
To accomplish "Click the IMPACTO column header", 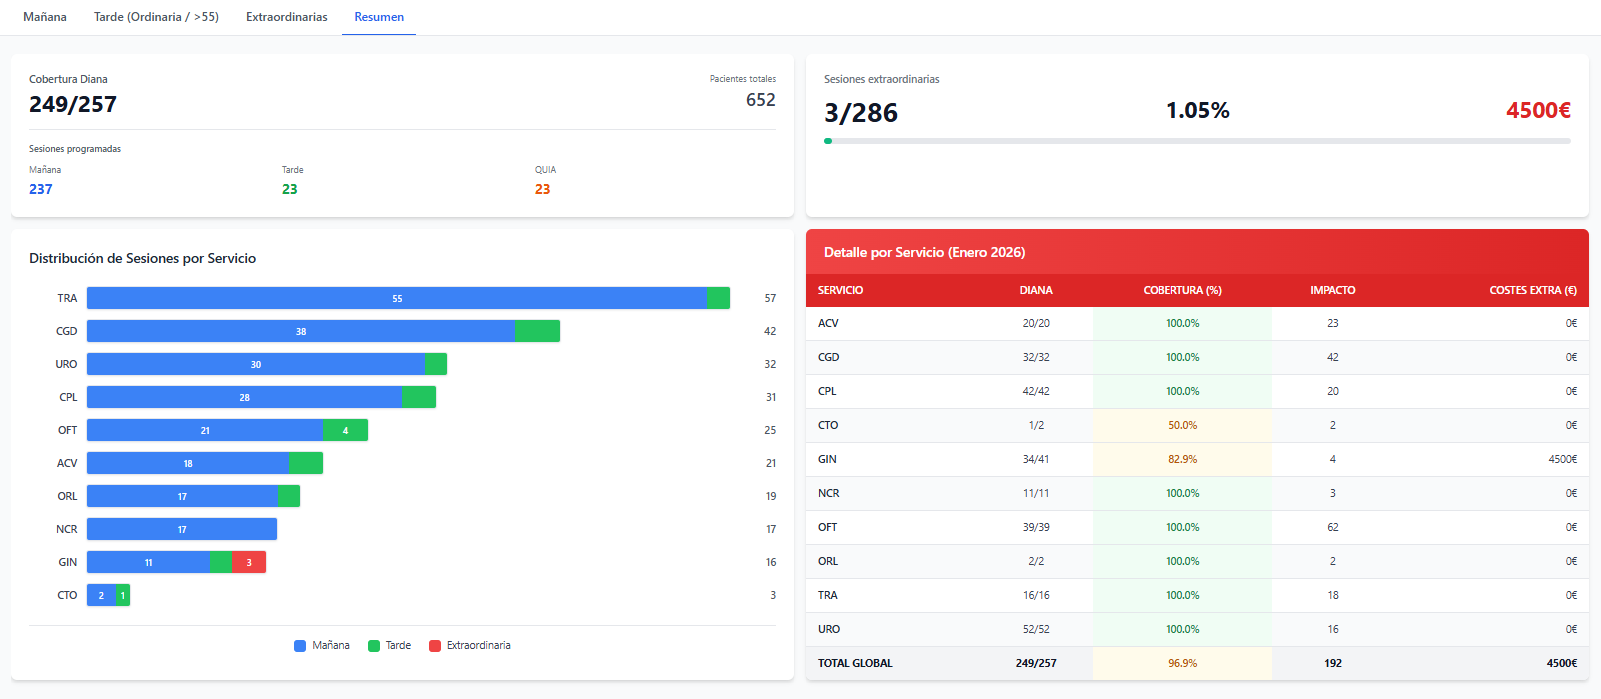I will 1332,290.
